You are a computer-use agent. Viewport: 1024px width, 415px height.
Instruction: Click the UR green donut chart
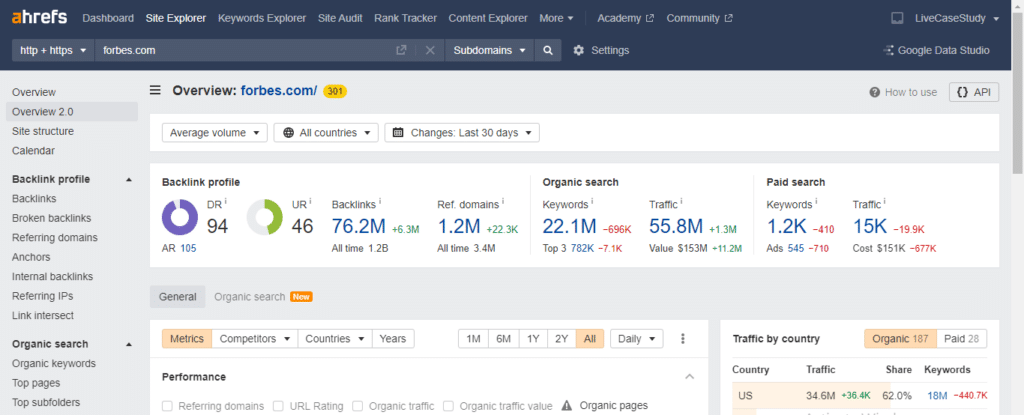coord(264,218)
